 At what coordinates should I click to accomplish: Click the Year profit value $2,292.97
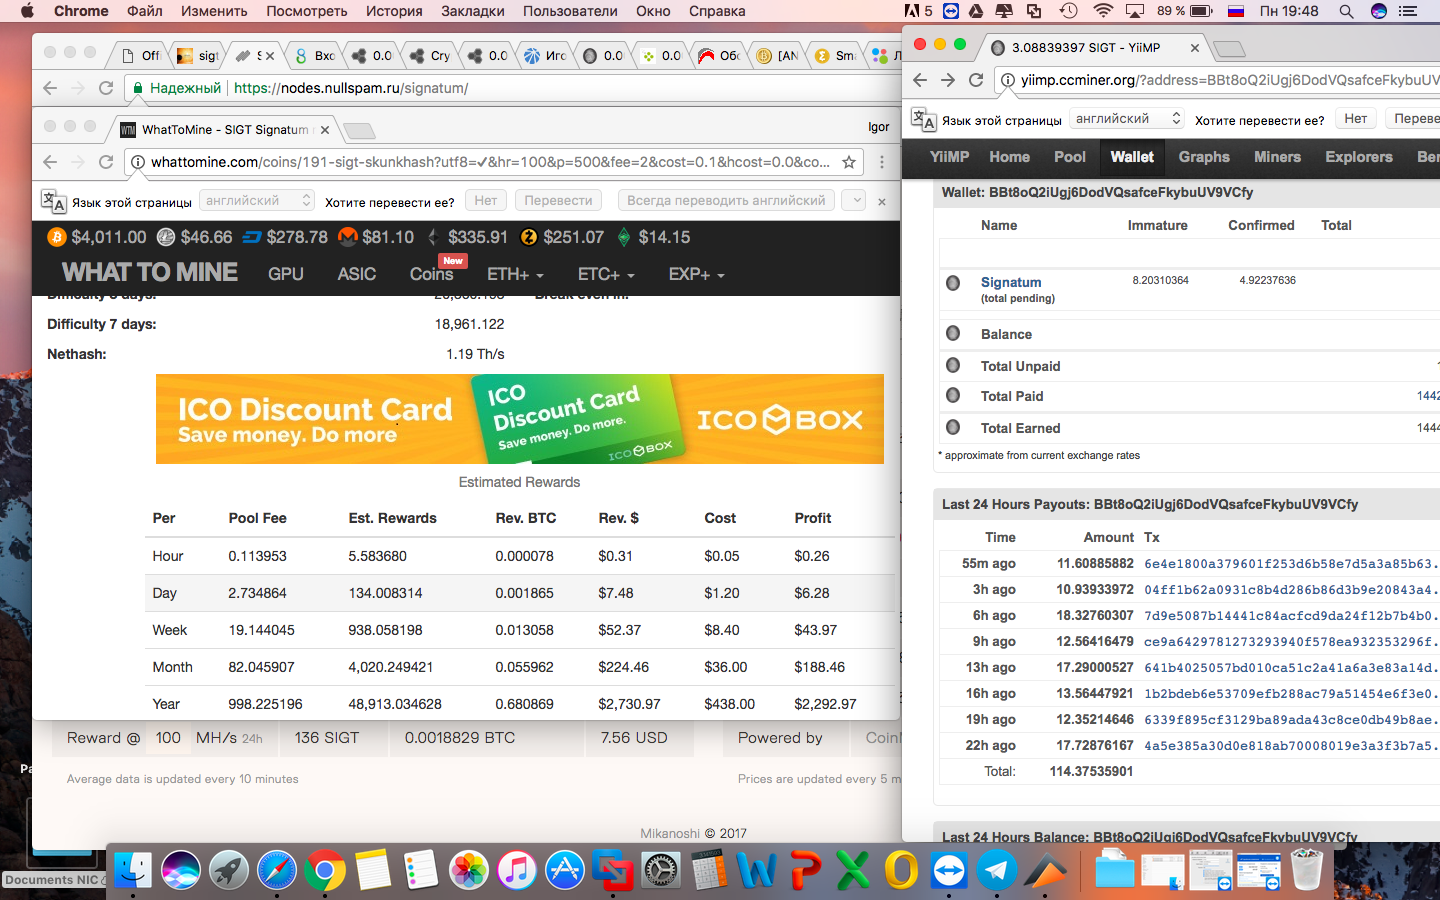tap(826, 704)
